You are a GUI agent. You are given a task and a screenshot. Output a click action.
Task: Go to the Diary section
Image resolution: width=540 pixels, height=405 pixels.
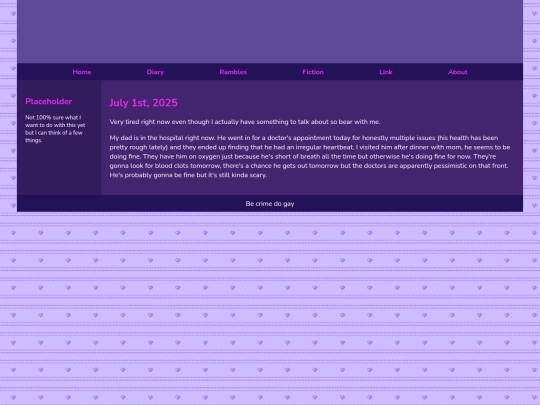[x=155, y=72]
